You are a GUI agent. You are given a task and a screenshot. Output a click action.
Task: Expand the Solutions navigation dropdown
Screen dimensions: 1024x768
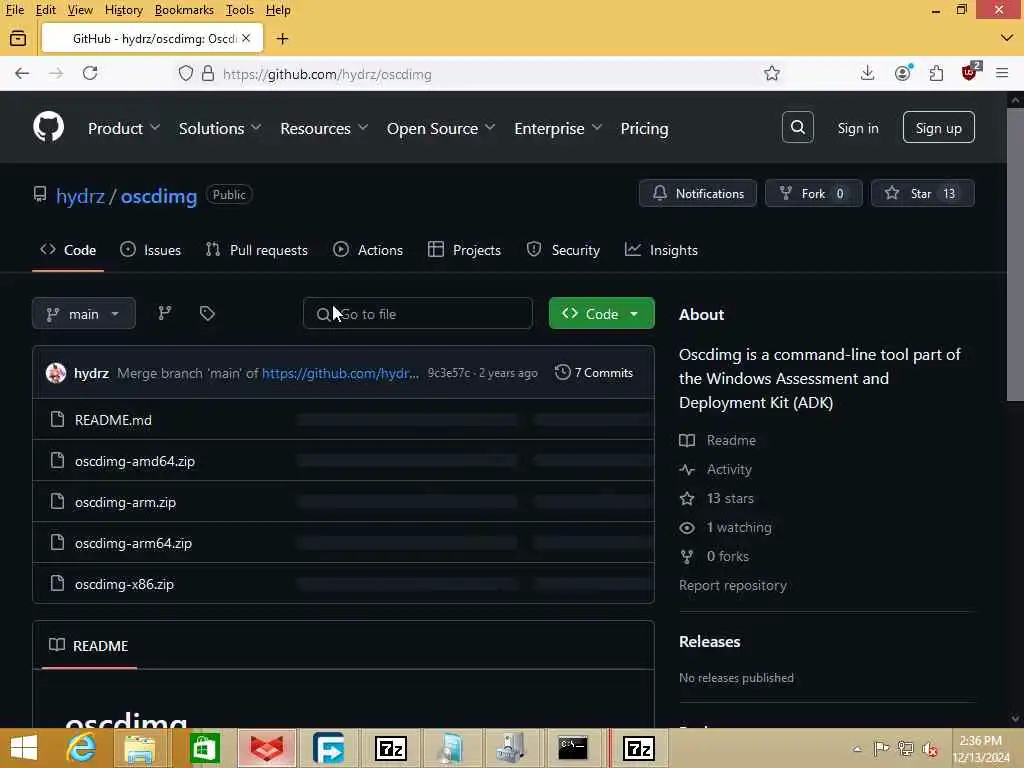point(220,128)
